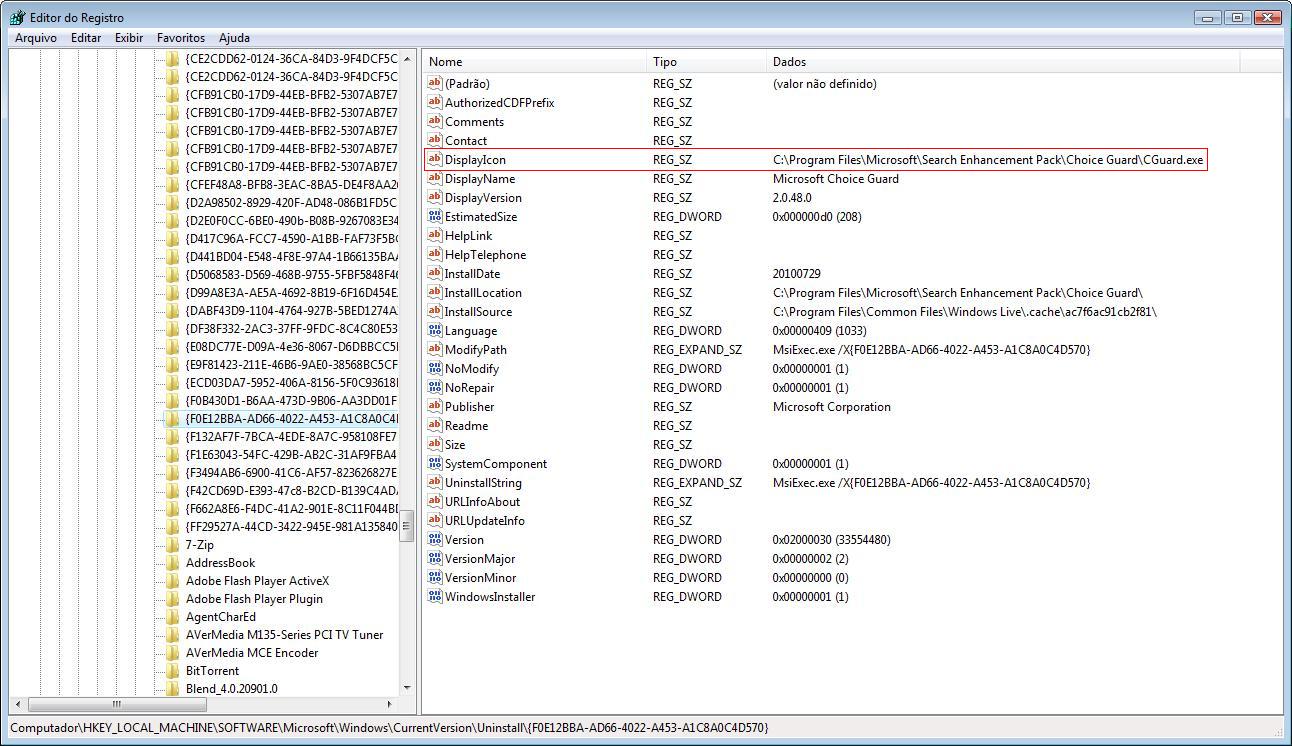Click the '20100729' data cell

click(796, 273)
